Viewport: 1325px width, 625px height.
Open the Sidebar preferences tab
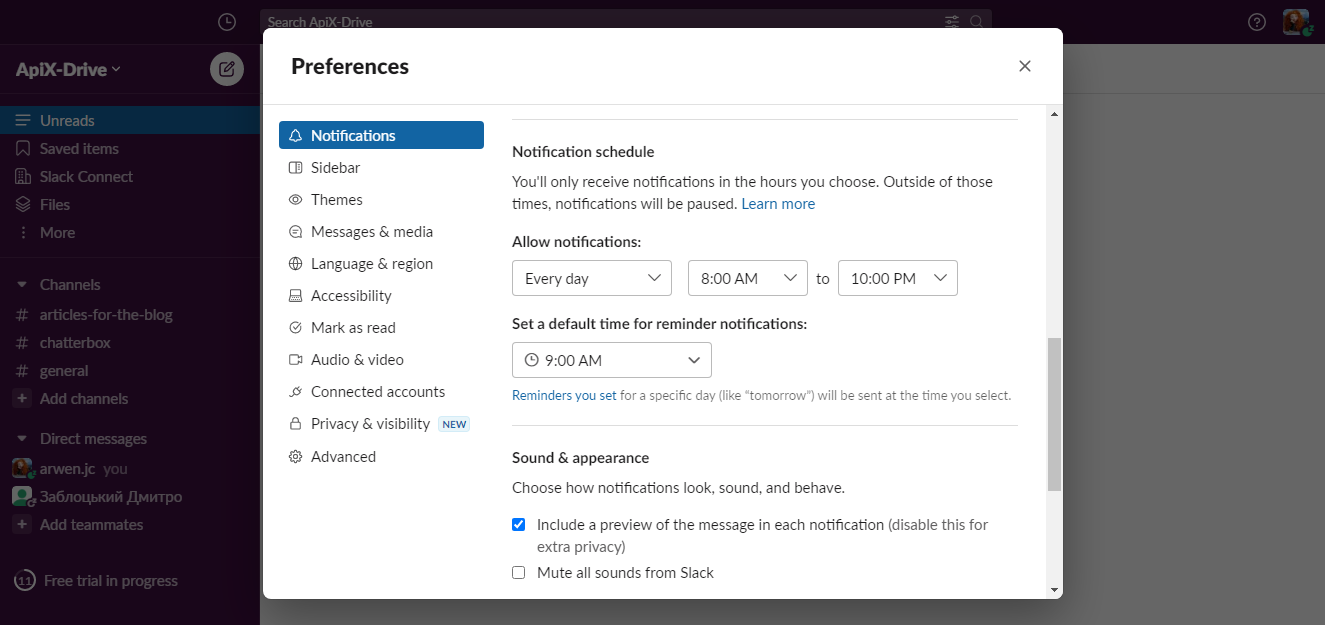click(381, 167)
